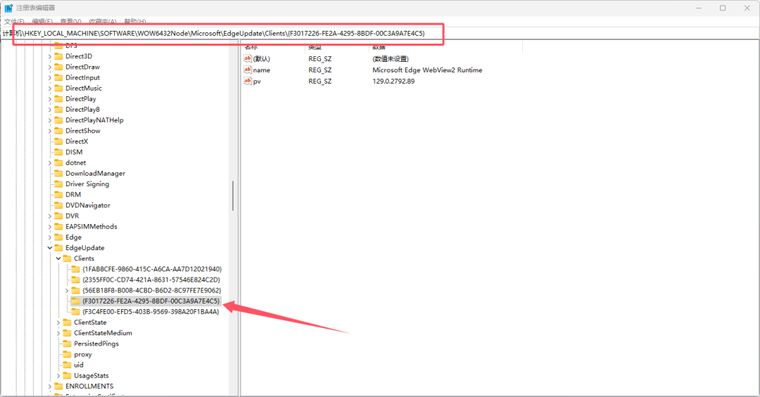Expand the dotnet key
Image resolution: width=760 pixels, height=397 pixels.
coord(49,163)
